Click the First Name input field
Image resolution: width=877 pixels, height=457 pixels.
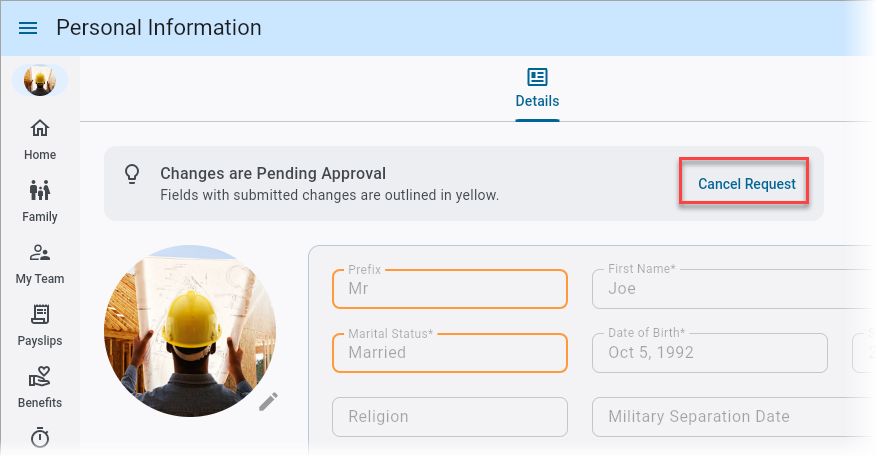point(735,289)
